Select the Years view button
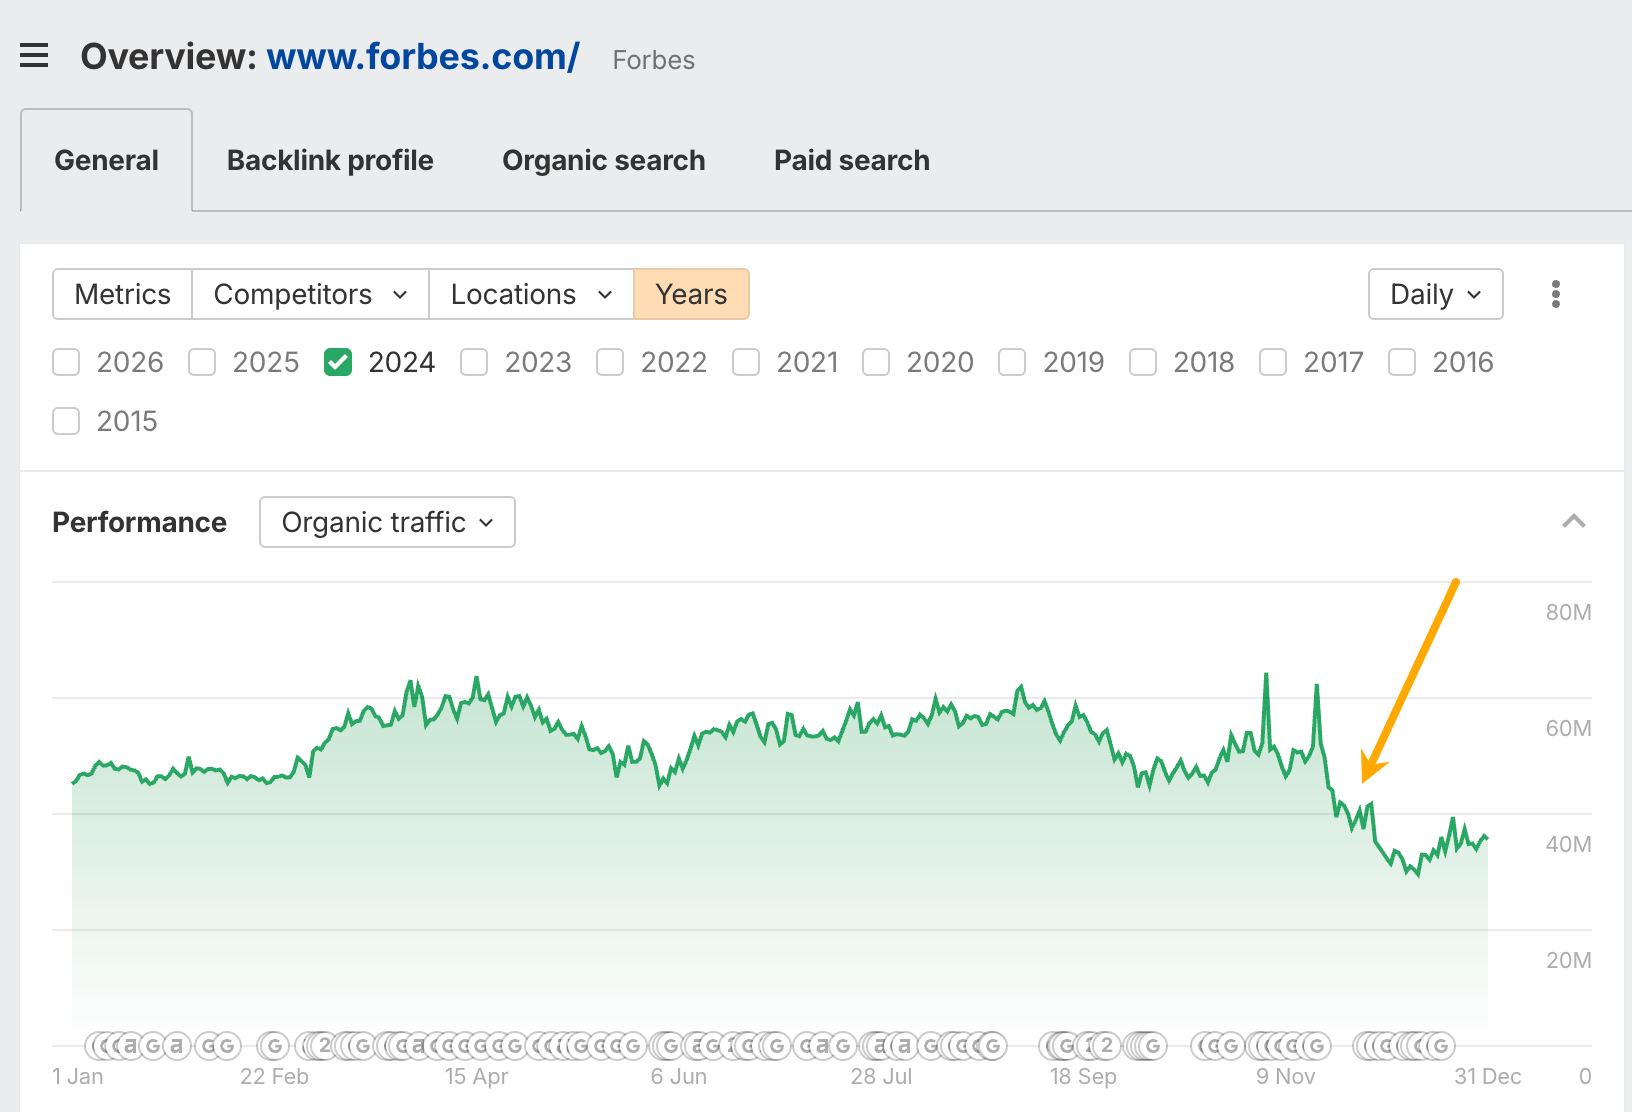1632x1112 pixels. tap(691, 294)
